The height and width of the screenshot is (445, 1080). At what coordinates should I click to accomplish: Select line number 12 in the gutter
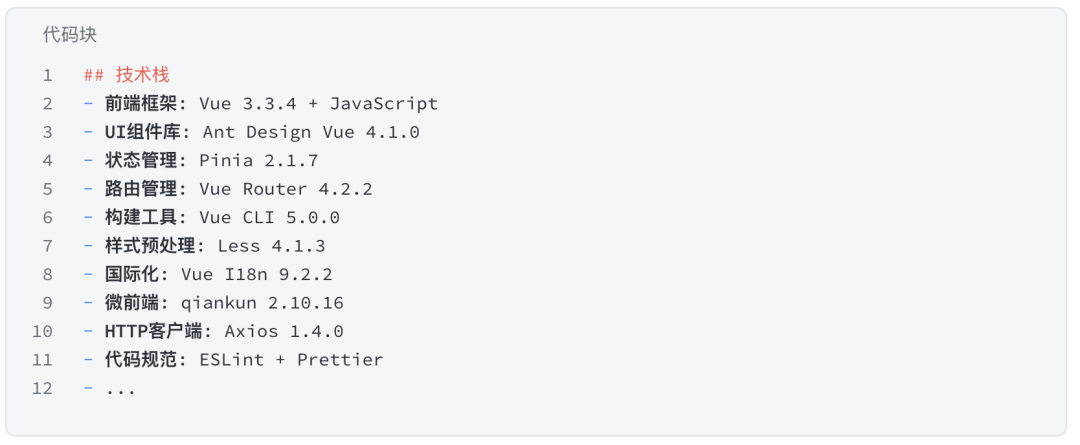42,388
